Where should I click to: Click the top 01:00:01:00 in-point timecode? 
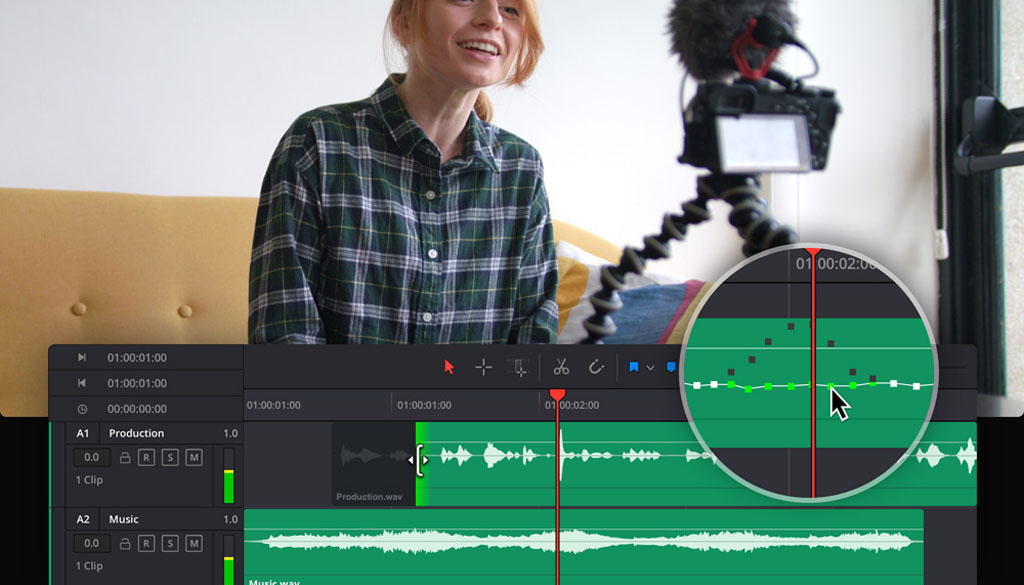pyautogui.click(x=137, y=358)
